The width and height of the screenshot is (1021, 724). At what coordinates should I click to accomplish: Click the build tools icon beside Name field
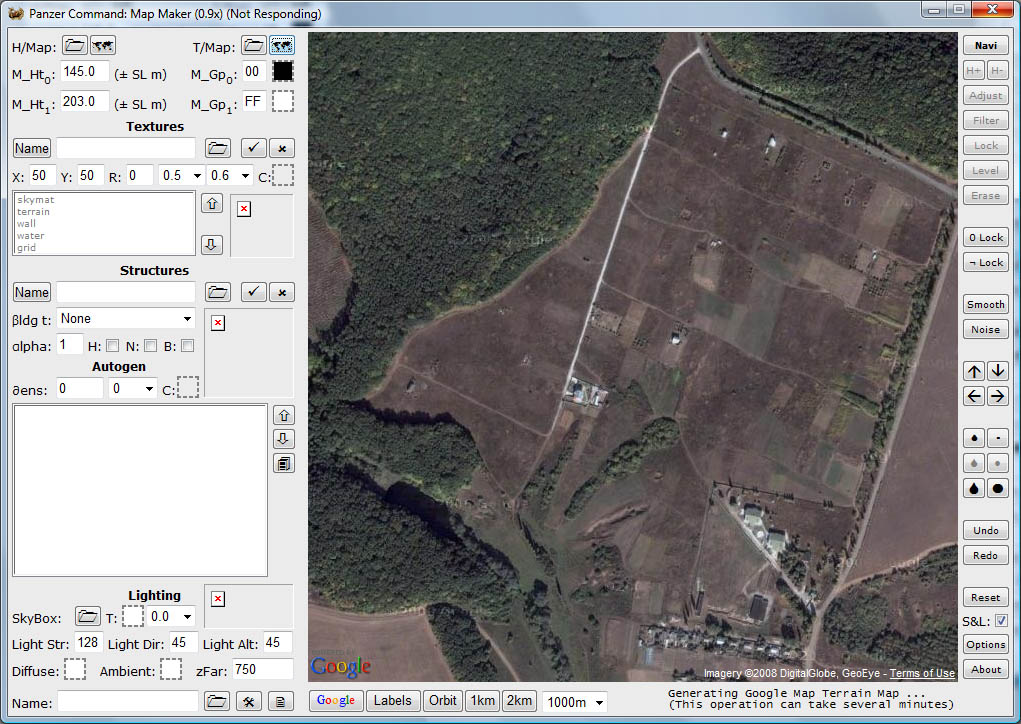[x=249, y=701]
